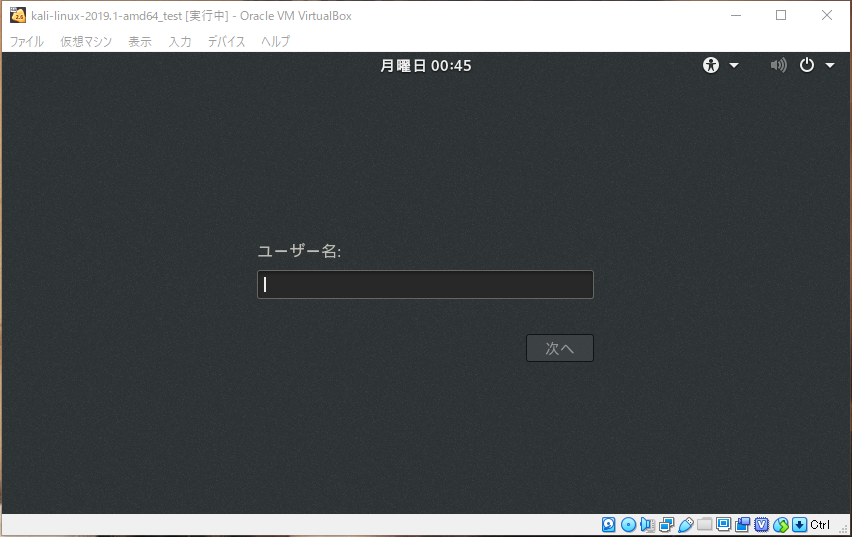Click the 月曜日 00:45 clock

[x=425, y=66]
